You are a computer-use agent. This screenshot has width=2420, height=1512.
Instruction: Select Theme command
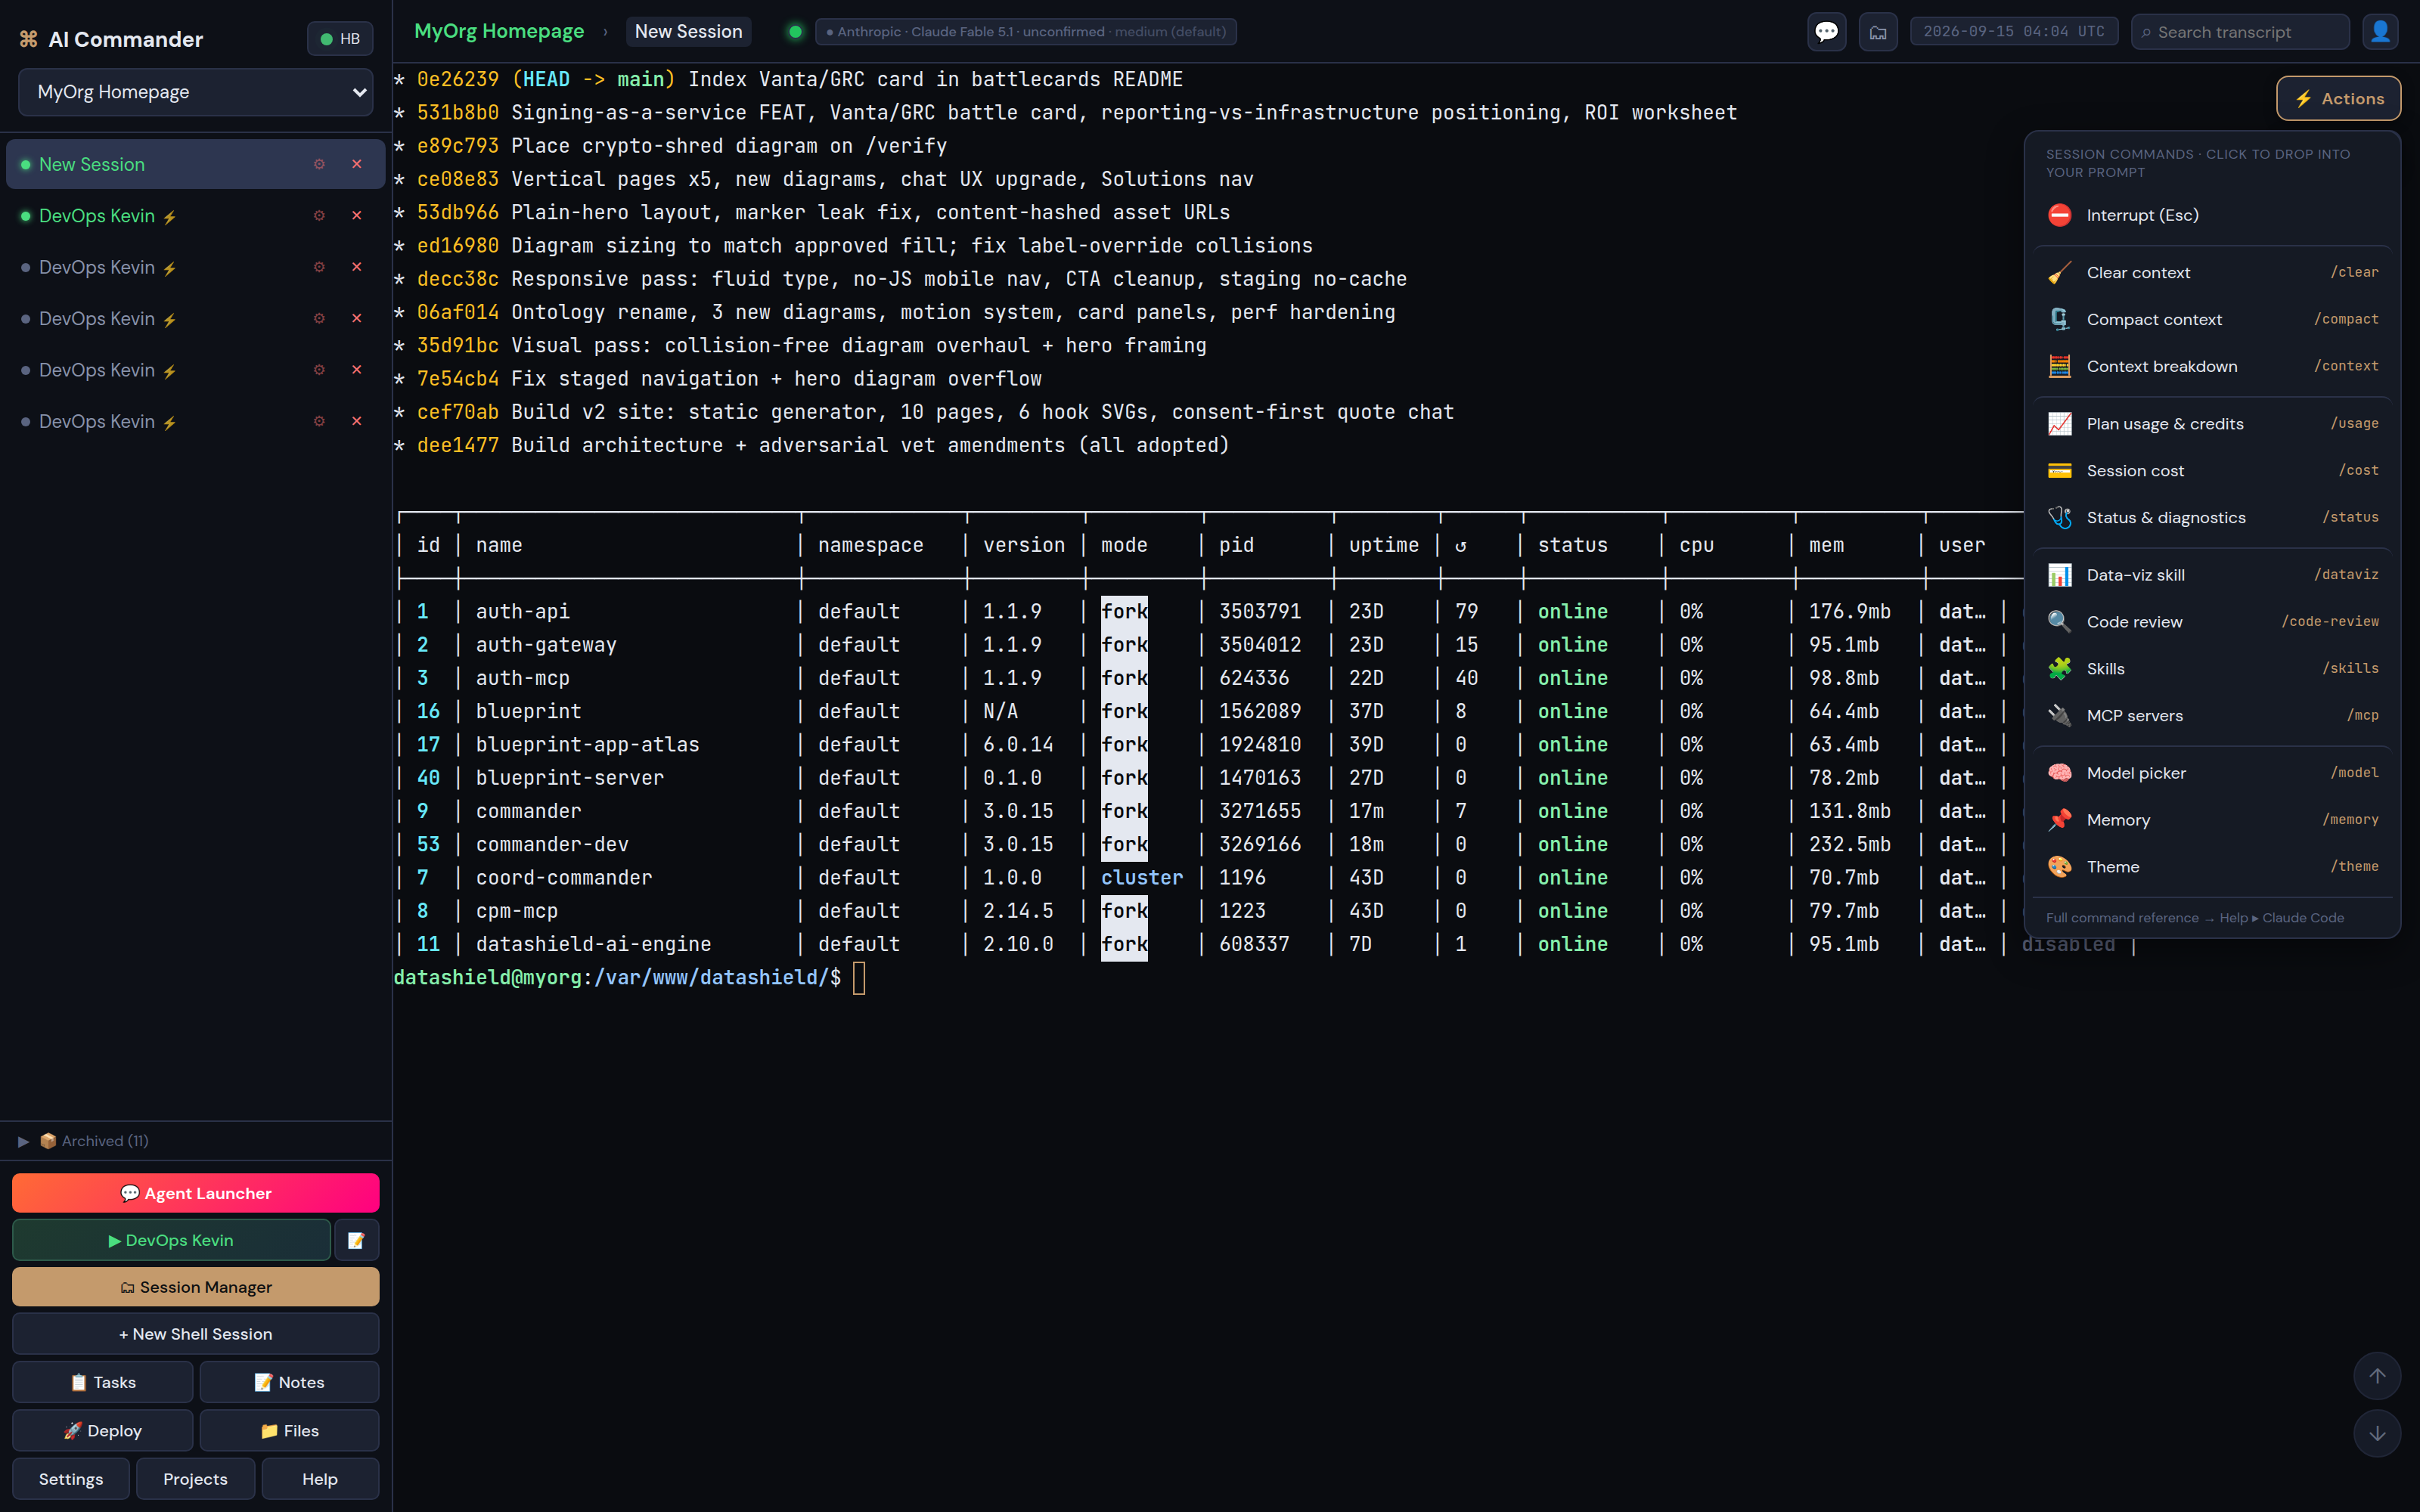tap(2212, 866)
